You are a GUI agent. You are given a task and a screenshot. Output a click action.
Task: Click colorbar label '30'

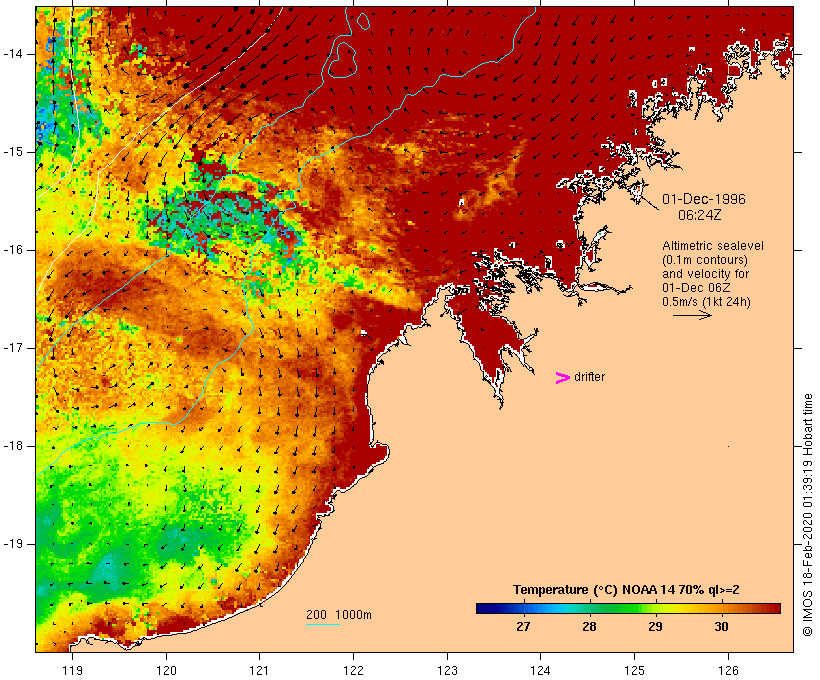click(x=721, y=627)
